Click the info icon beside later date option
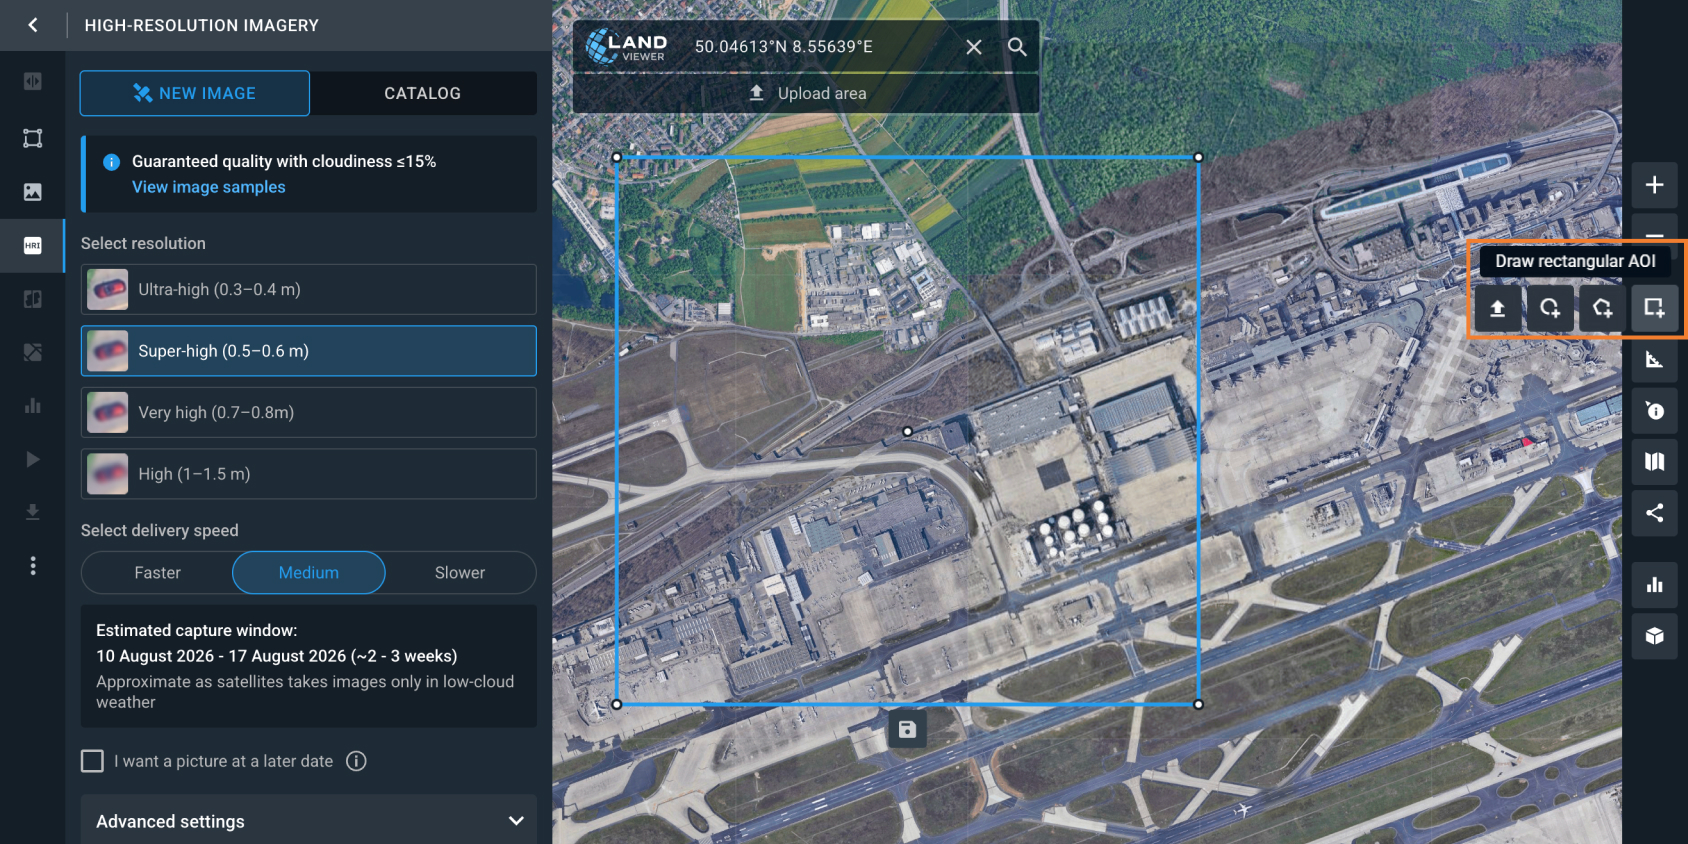Image resolution: width=1688 pixels, height=844 pixels. pyautogui.click(x=356, y=761)
